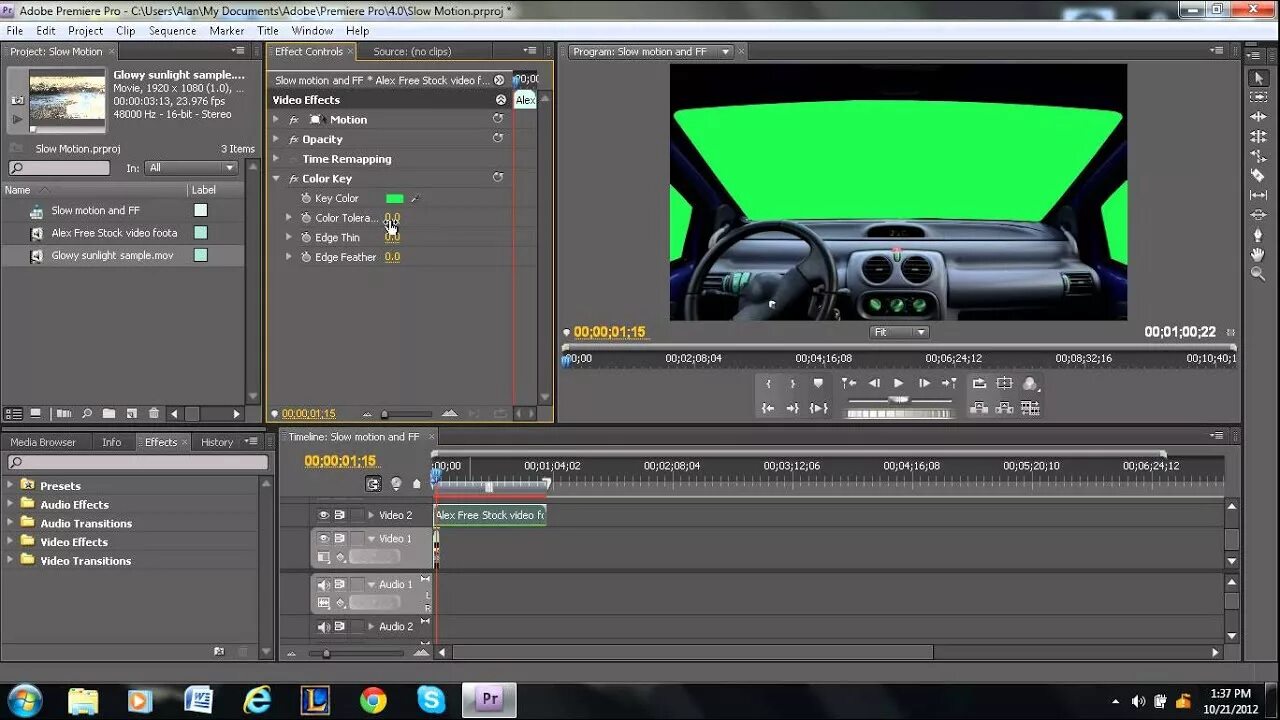
Task: Expand the Audio Transitions folder
Action: pyautogui.click(x=11, y=523)
